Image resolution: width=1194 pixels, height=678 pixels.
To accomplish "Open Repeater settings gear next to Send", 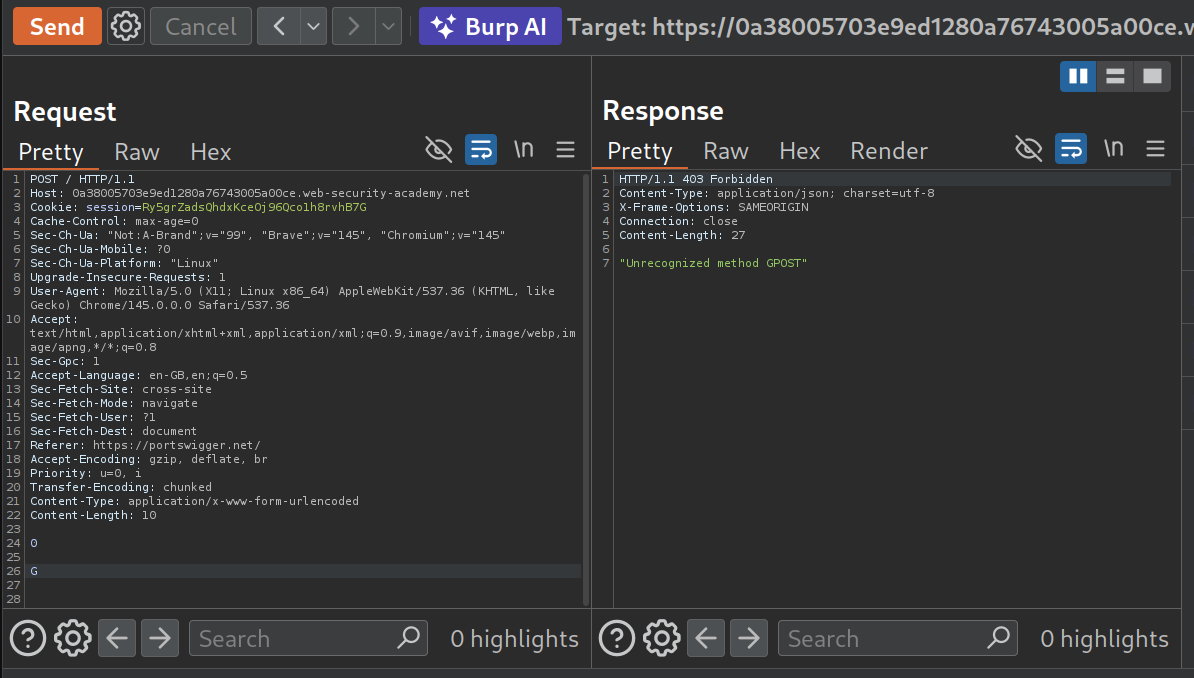I will point(125,26).
